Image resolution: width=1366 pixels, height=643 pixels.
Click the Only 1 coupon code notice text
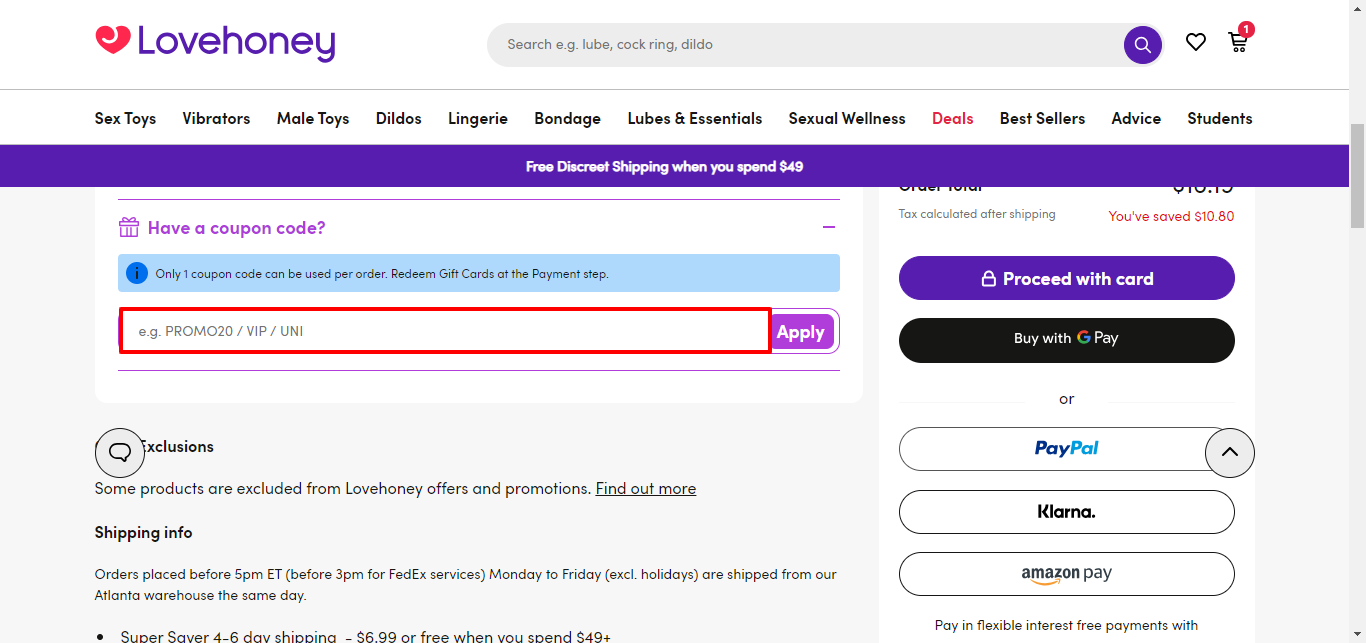[x=382, y=273]
